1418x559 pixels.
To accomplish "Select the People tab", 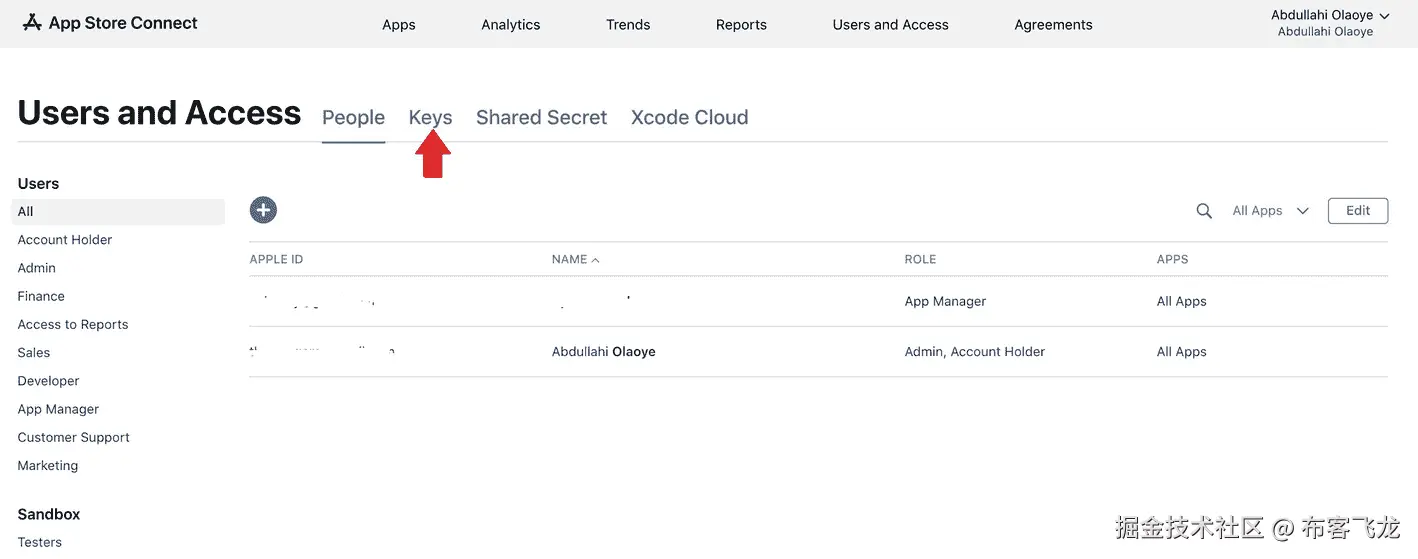I will pyautogui.click(x=353, y=117).
